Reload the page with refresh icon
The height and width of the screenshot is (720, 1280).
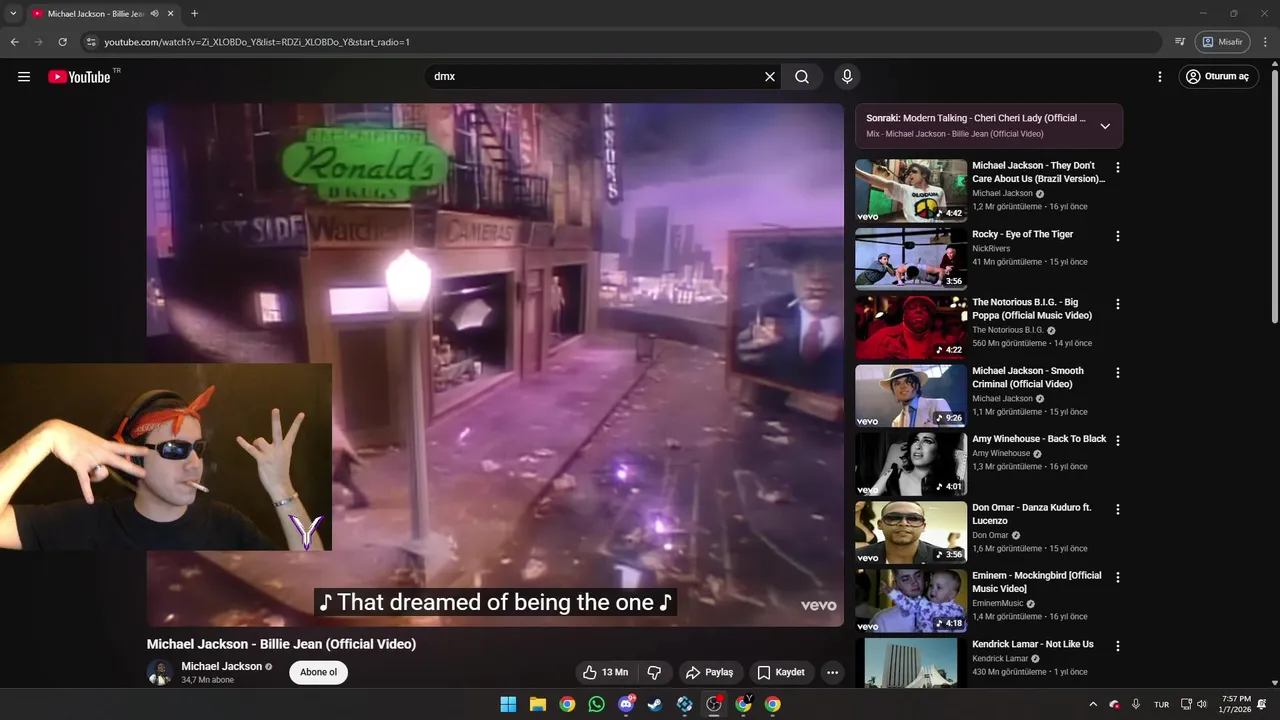[62, 42]
